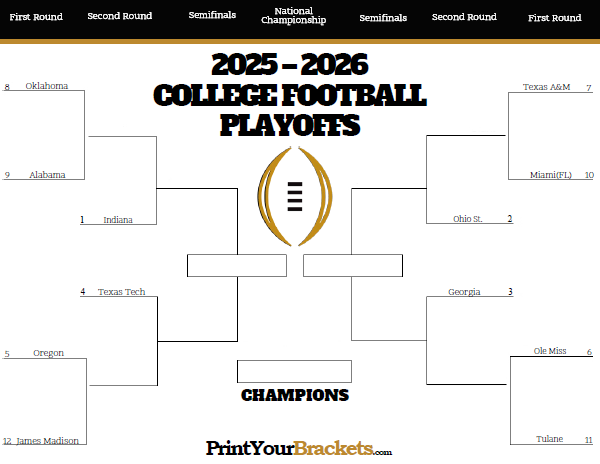Select the First Round header above Texas A&M

pyautogui.click(x=554, y=17)
